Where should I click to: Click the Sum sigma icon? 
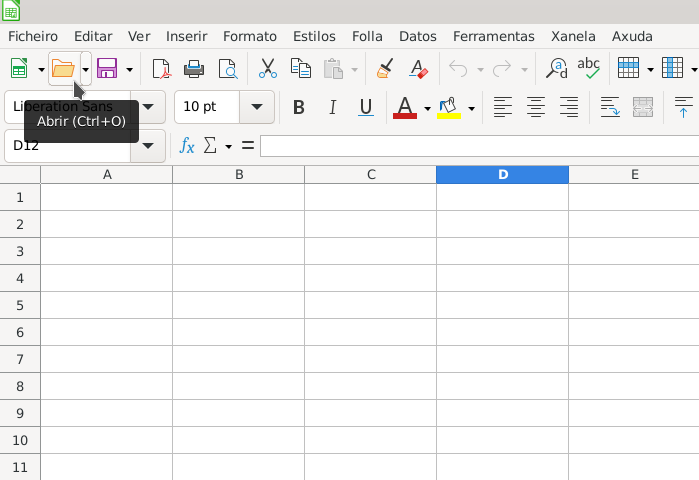click(x=210, y=145)
